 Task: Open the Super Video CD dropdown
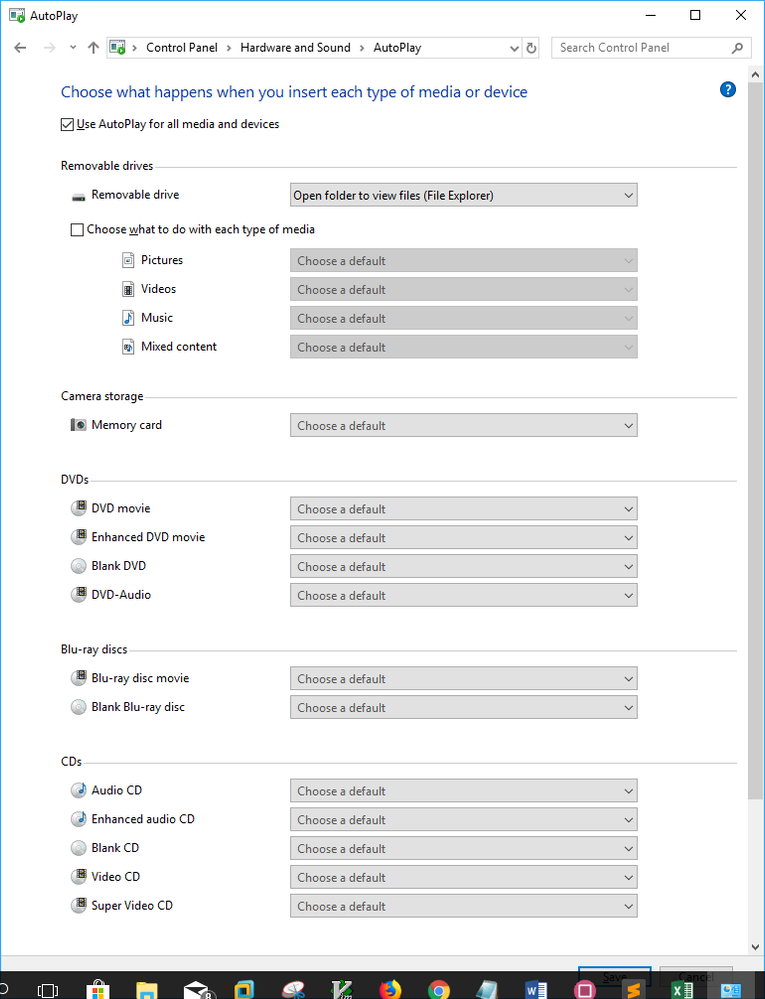click(x=464, y=907)
